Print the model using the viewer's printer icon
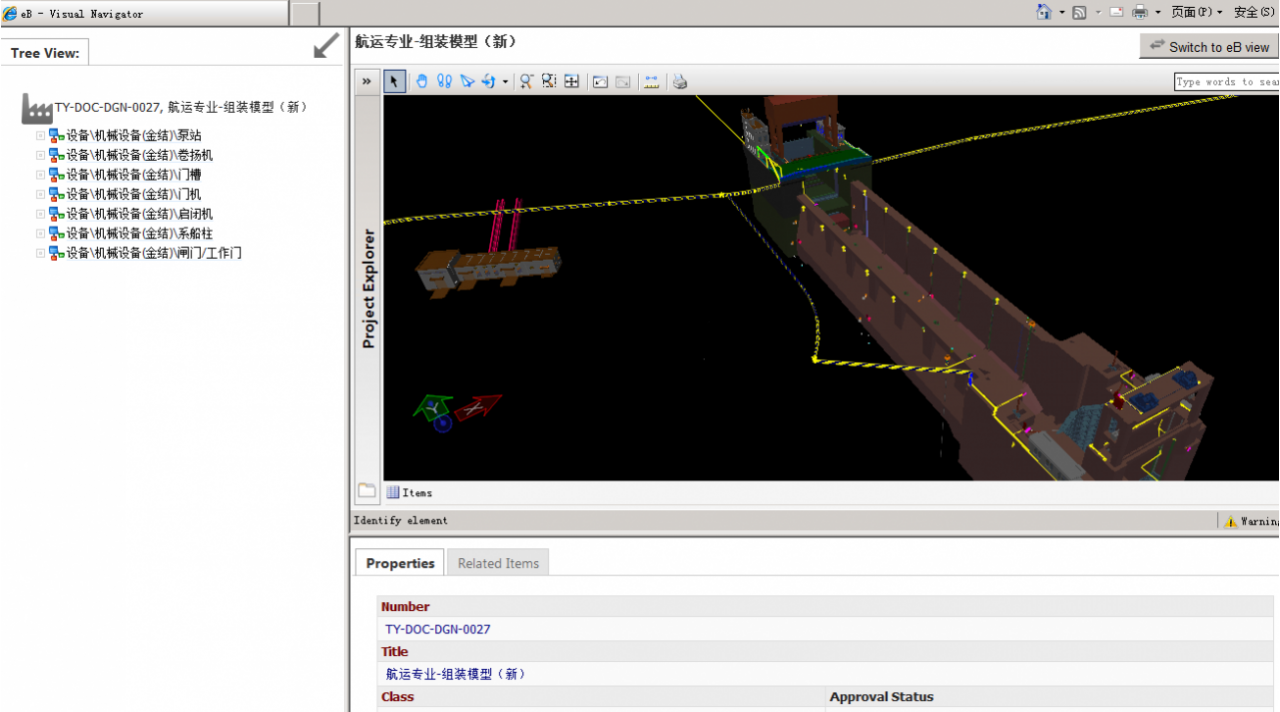This screenshot has height=712, width=1280. pyautogui.click(x=680, y=81)
